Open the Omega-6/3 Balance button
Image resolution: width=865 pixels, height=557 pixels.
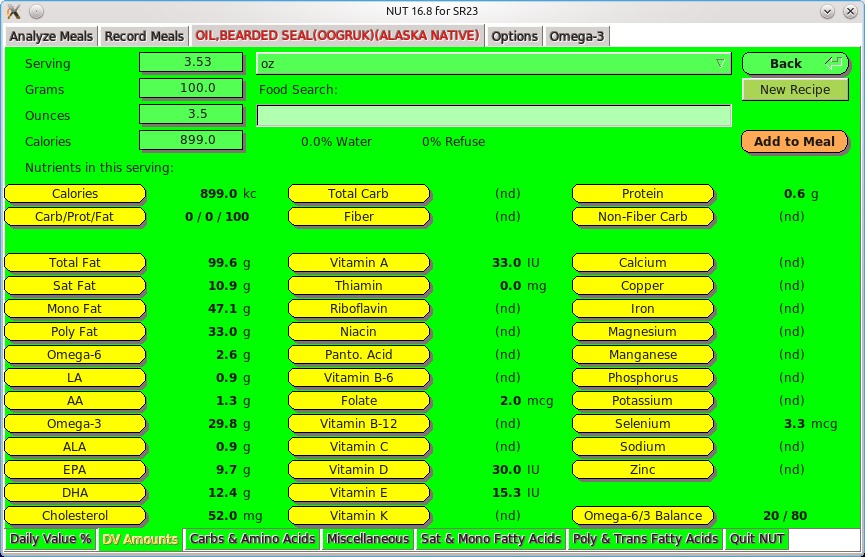point(642,516)
